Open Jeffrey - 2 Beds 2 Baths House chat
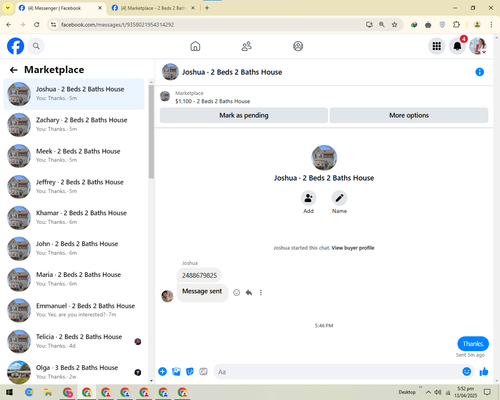 click(74, 187)
